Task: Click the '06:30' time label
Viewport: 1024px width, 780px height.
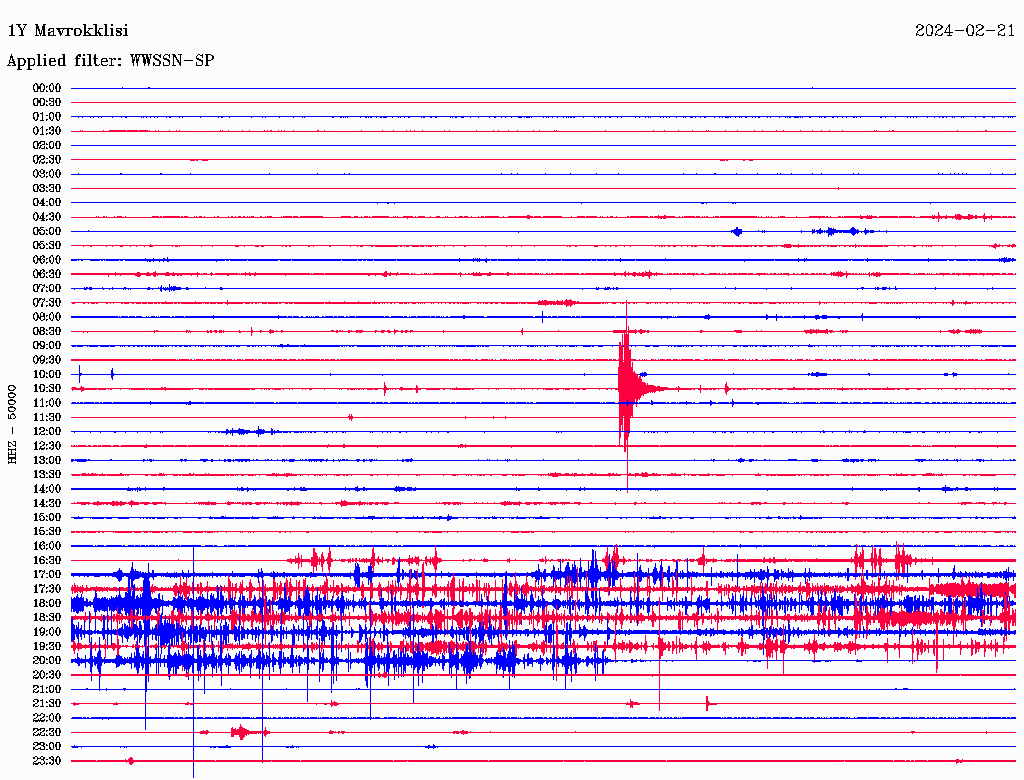Action: click(46, 274)
